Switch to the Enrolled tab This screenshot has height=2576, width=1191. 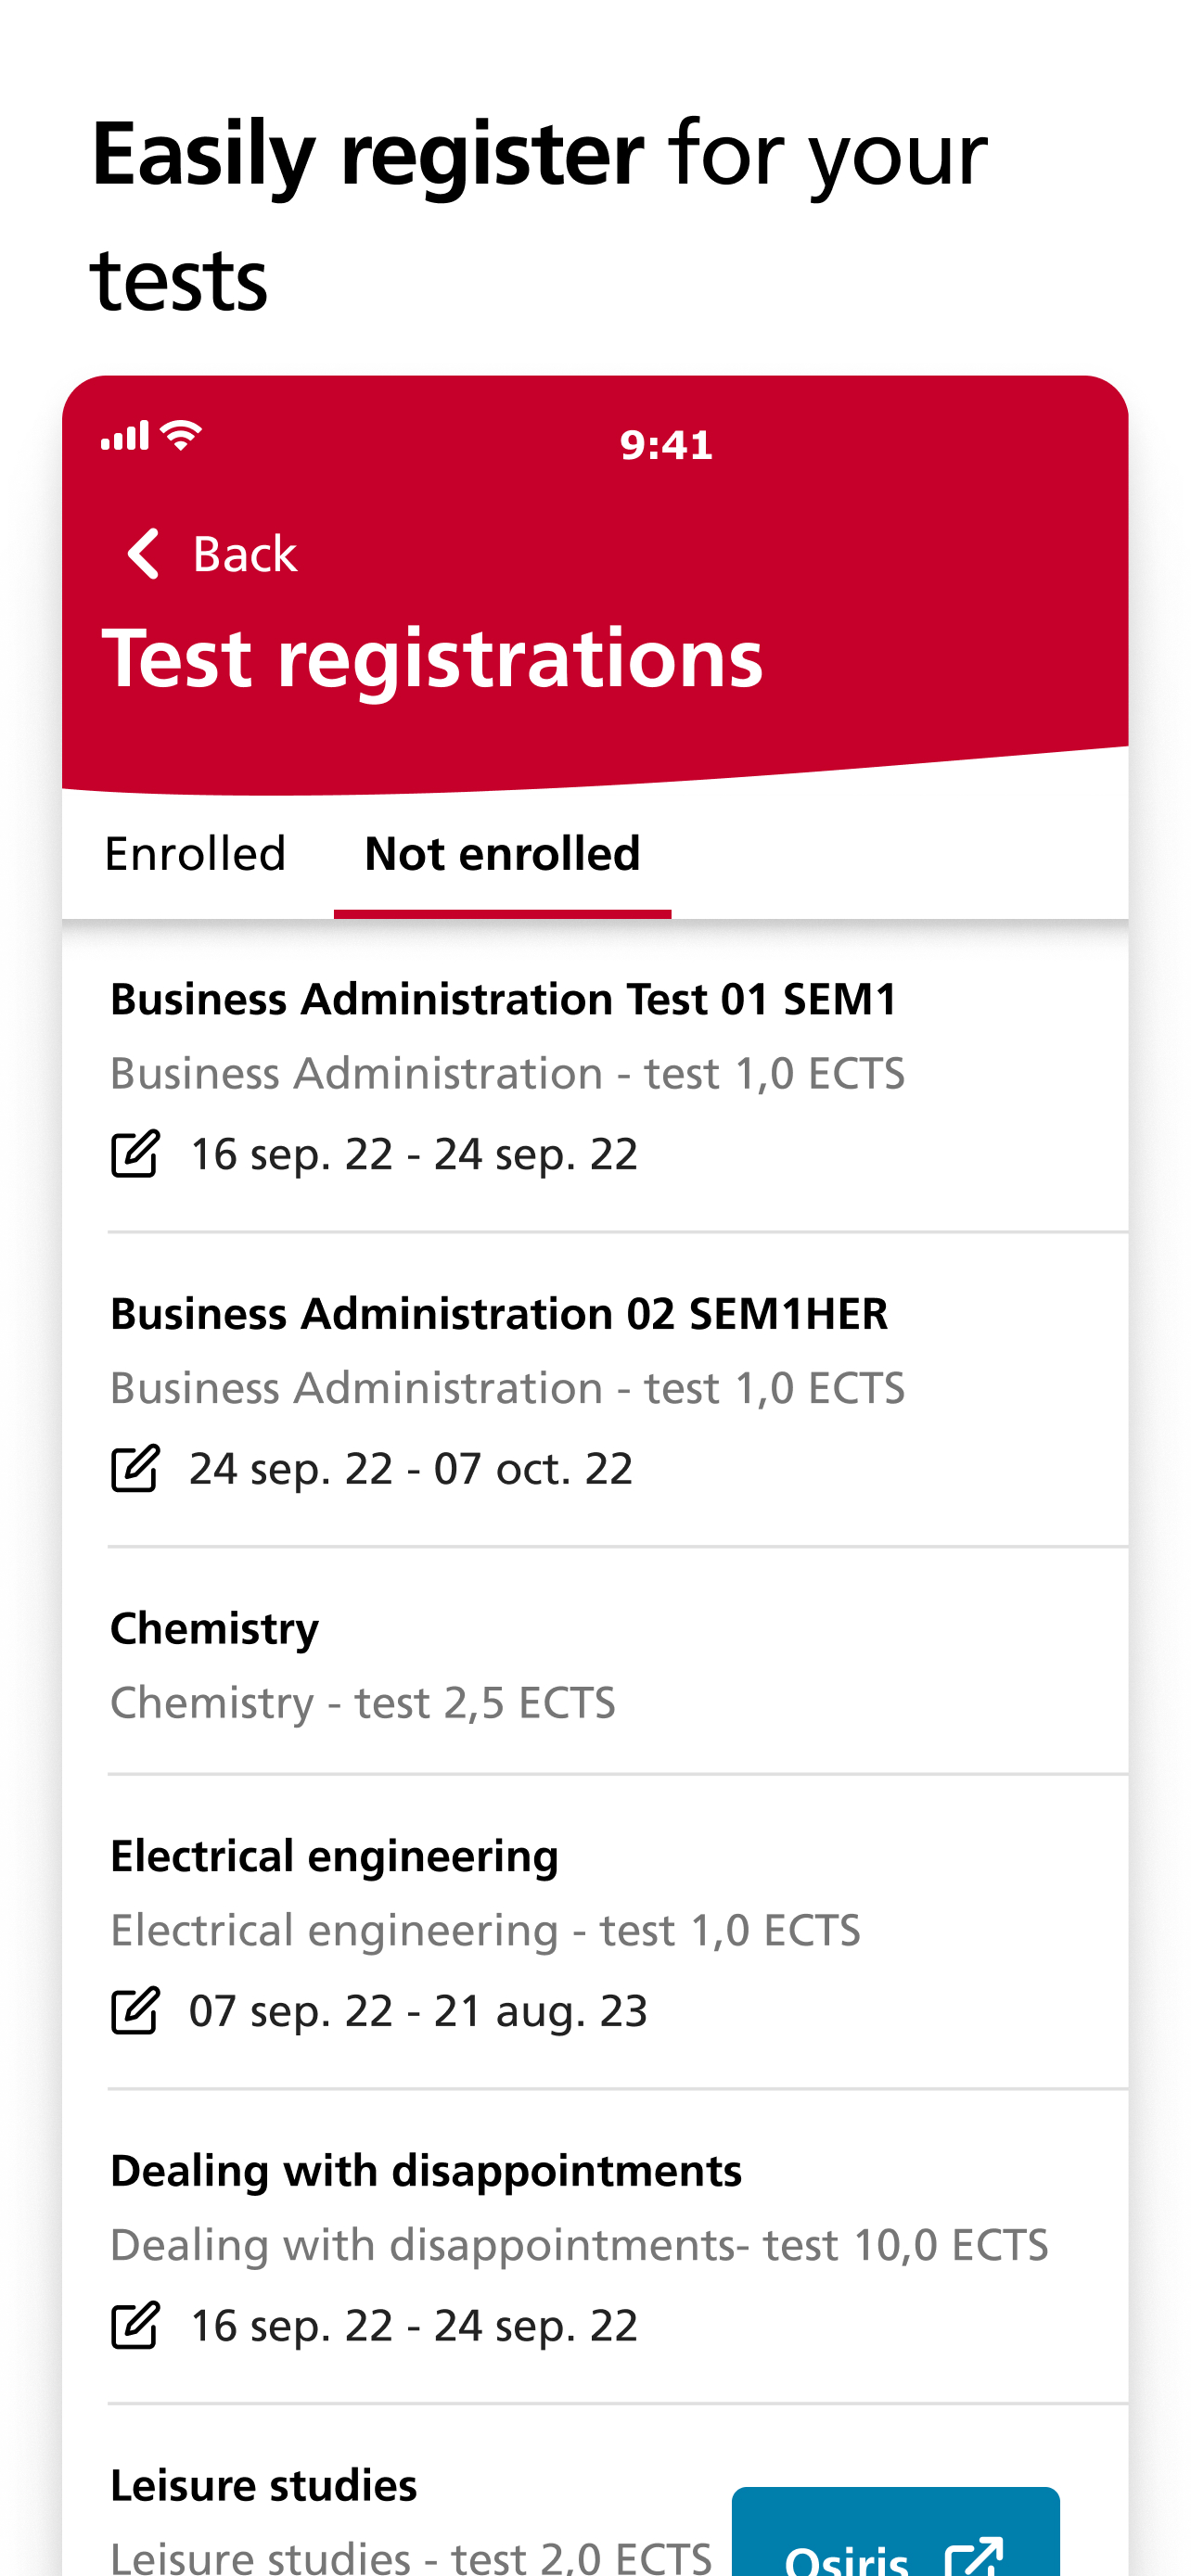[196, 854]
